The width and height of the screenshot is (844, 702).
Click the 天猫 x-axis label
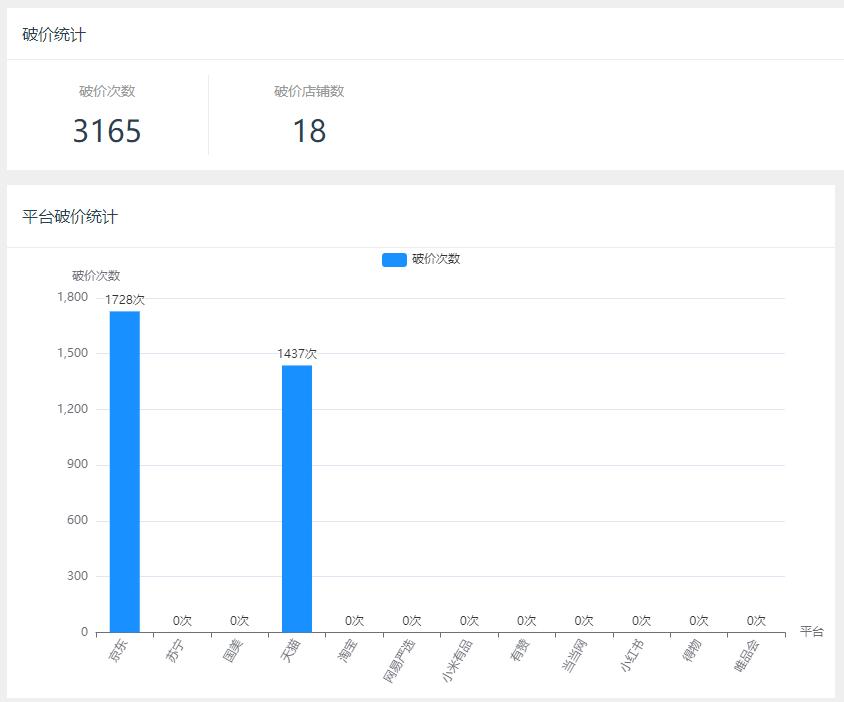[290, 651]
